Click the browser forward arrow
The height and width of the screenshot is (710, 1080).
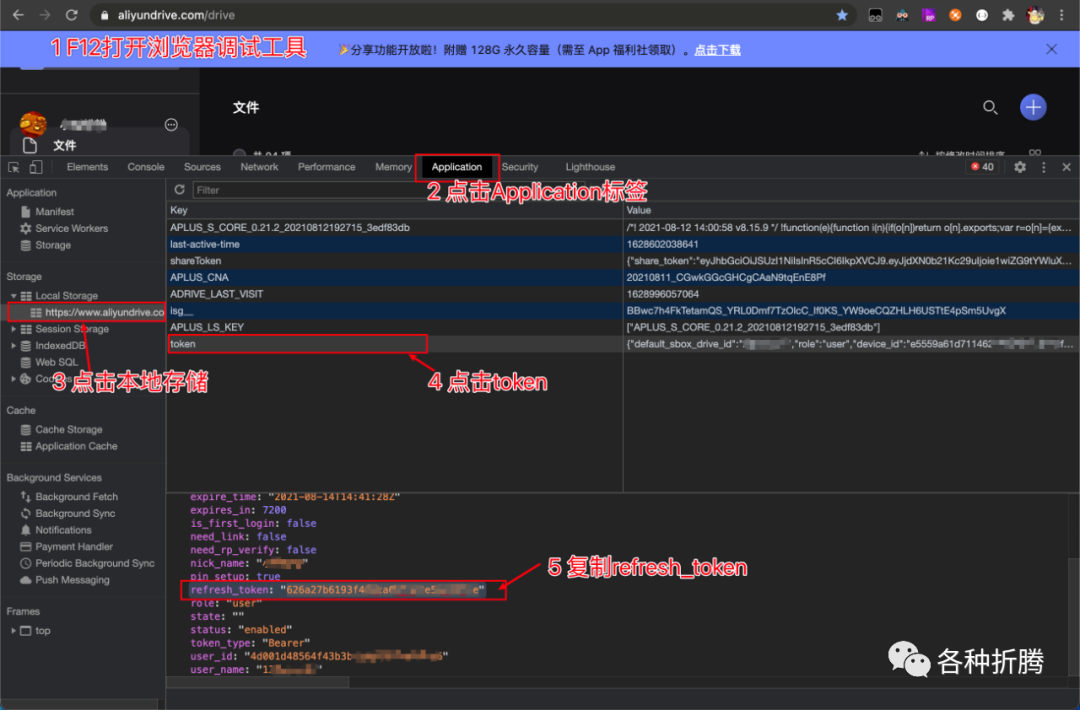[45, 14]
